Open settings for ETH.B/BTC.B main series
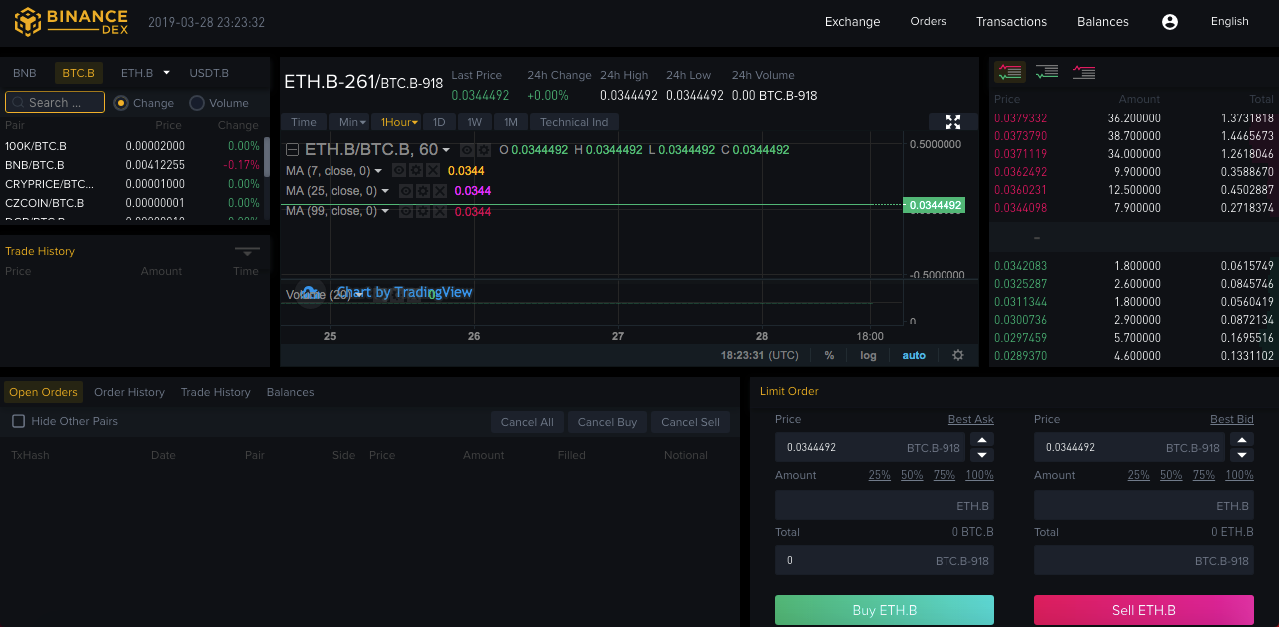 coord(483,150)
